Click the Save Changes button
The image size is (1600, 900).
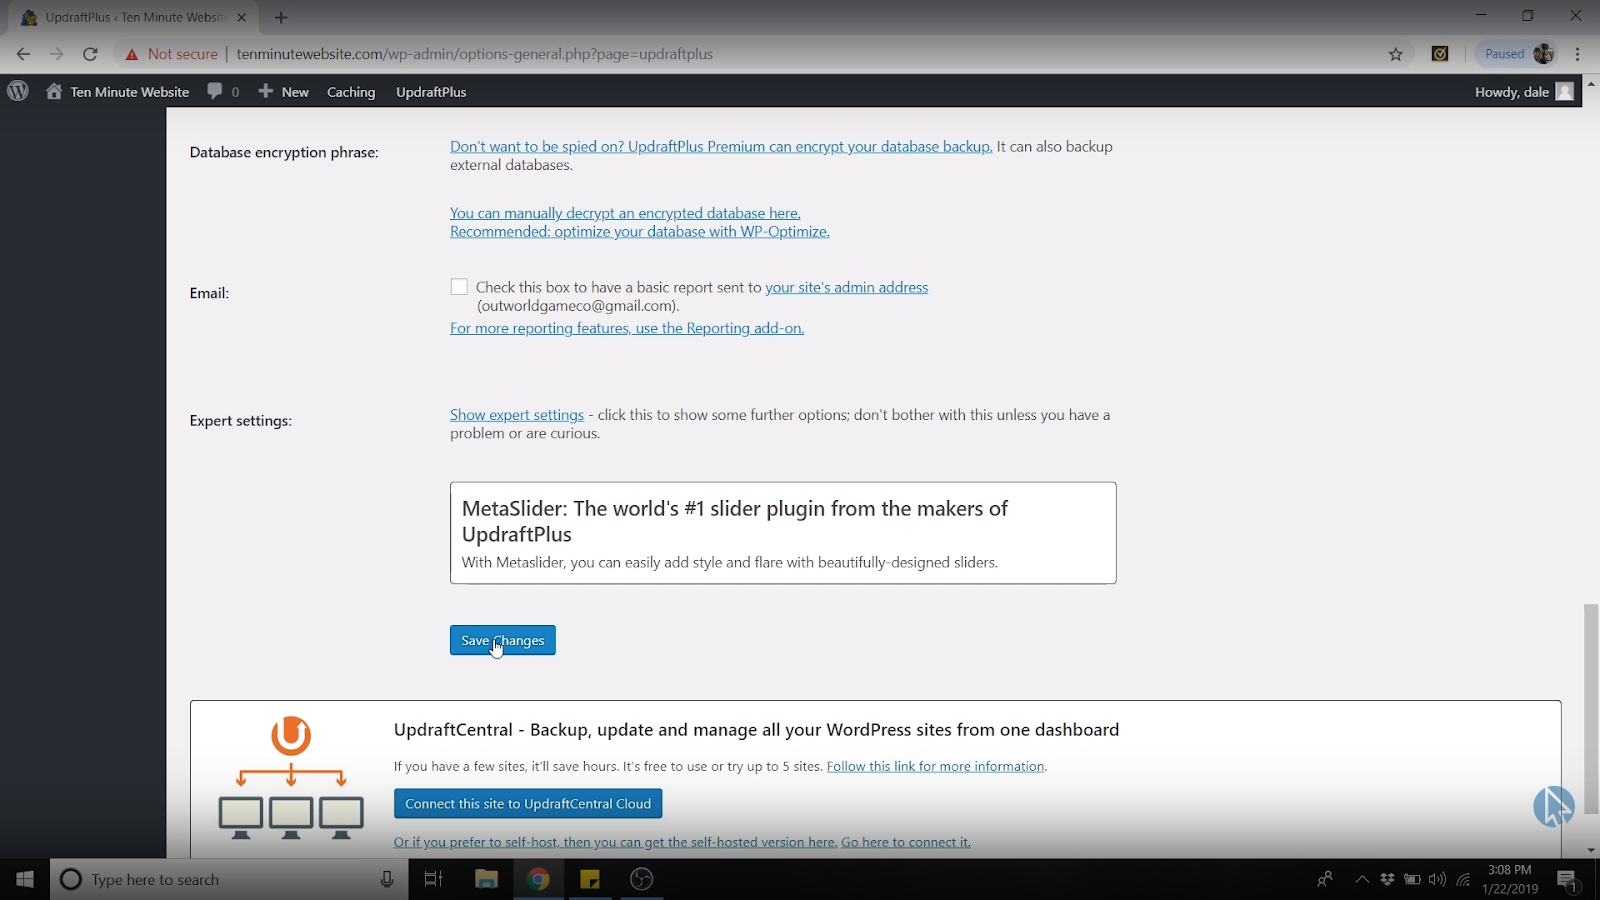[x=503, y=640]
